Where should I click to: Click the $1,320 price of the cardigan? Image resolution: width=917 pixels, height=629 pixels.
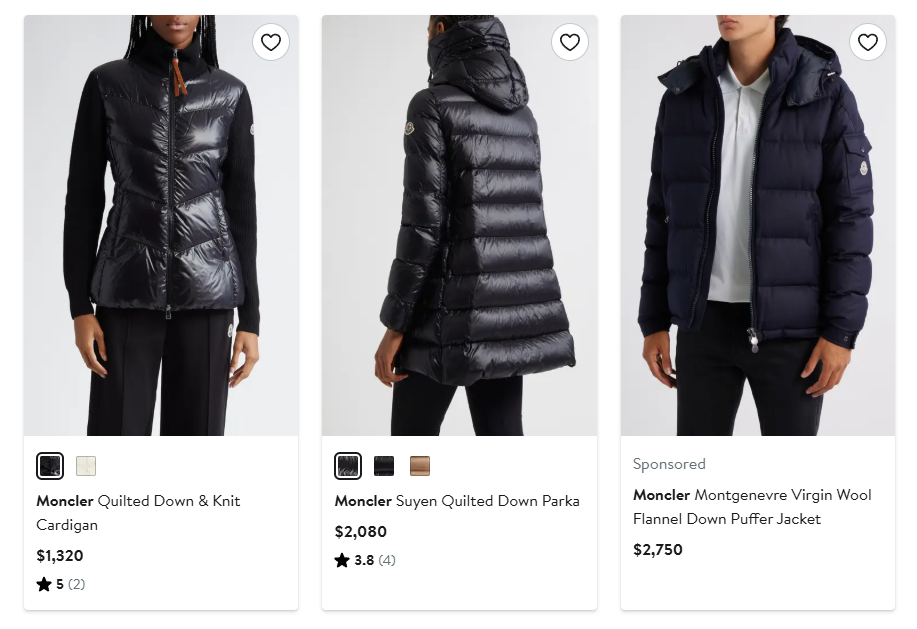60,556
